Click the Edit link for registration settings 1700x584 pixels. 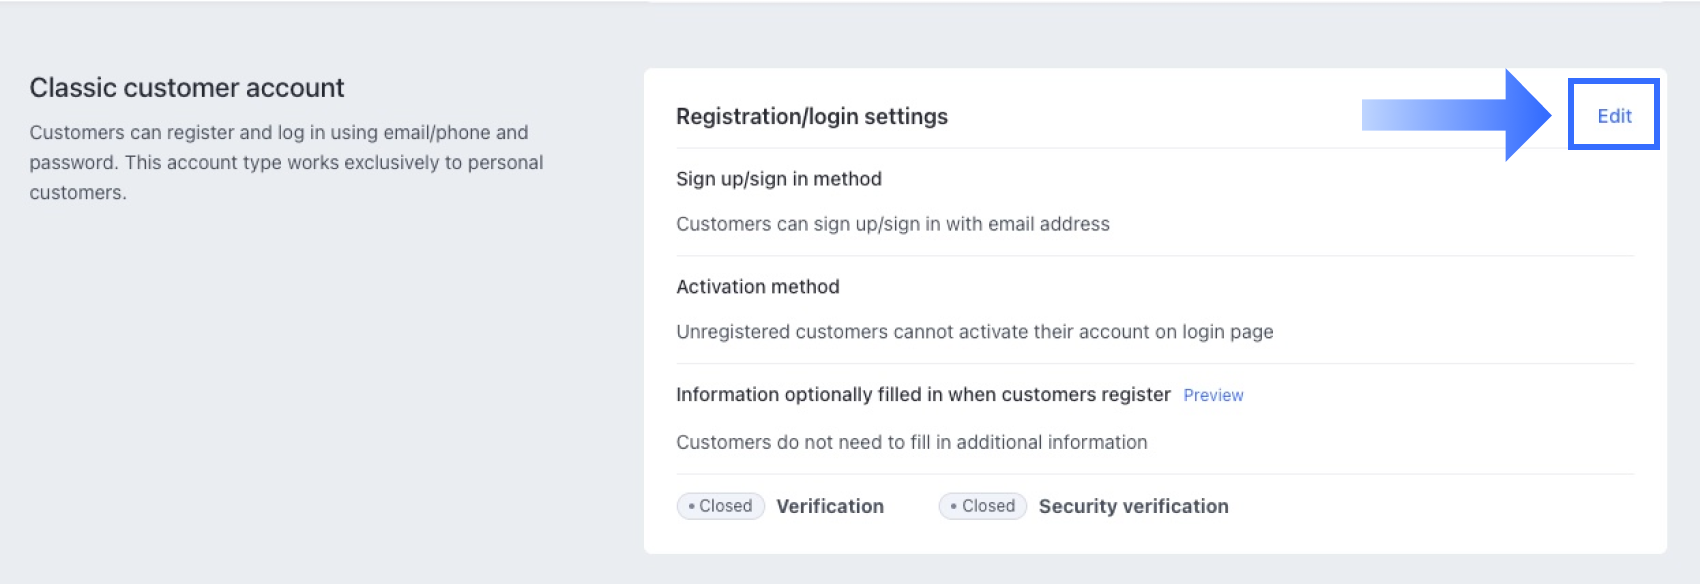(1614, 116)
